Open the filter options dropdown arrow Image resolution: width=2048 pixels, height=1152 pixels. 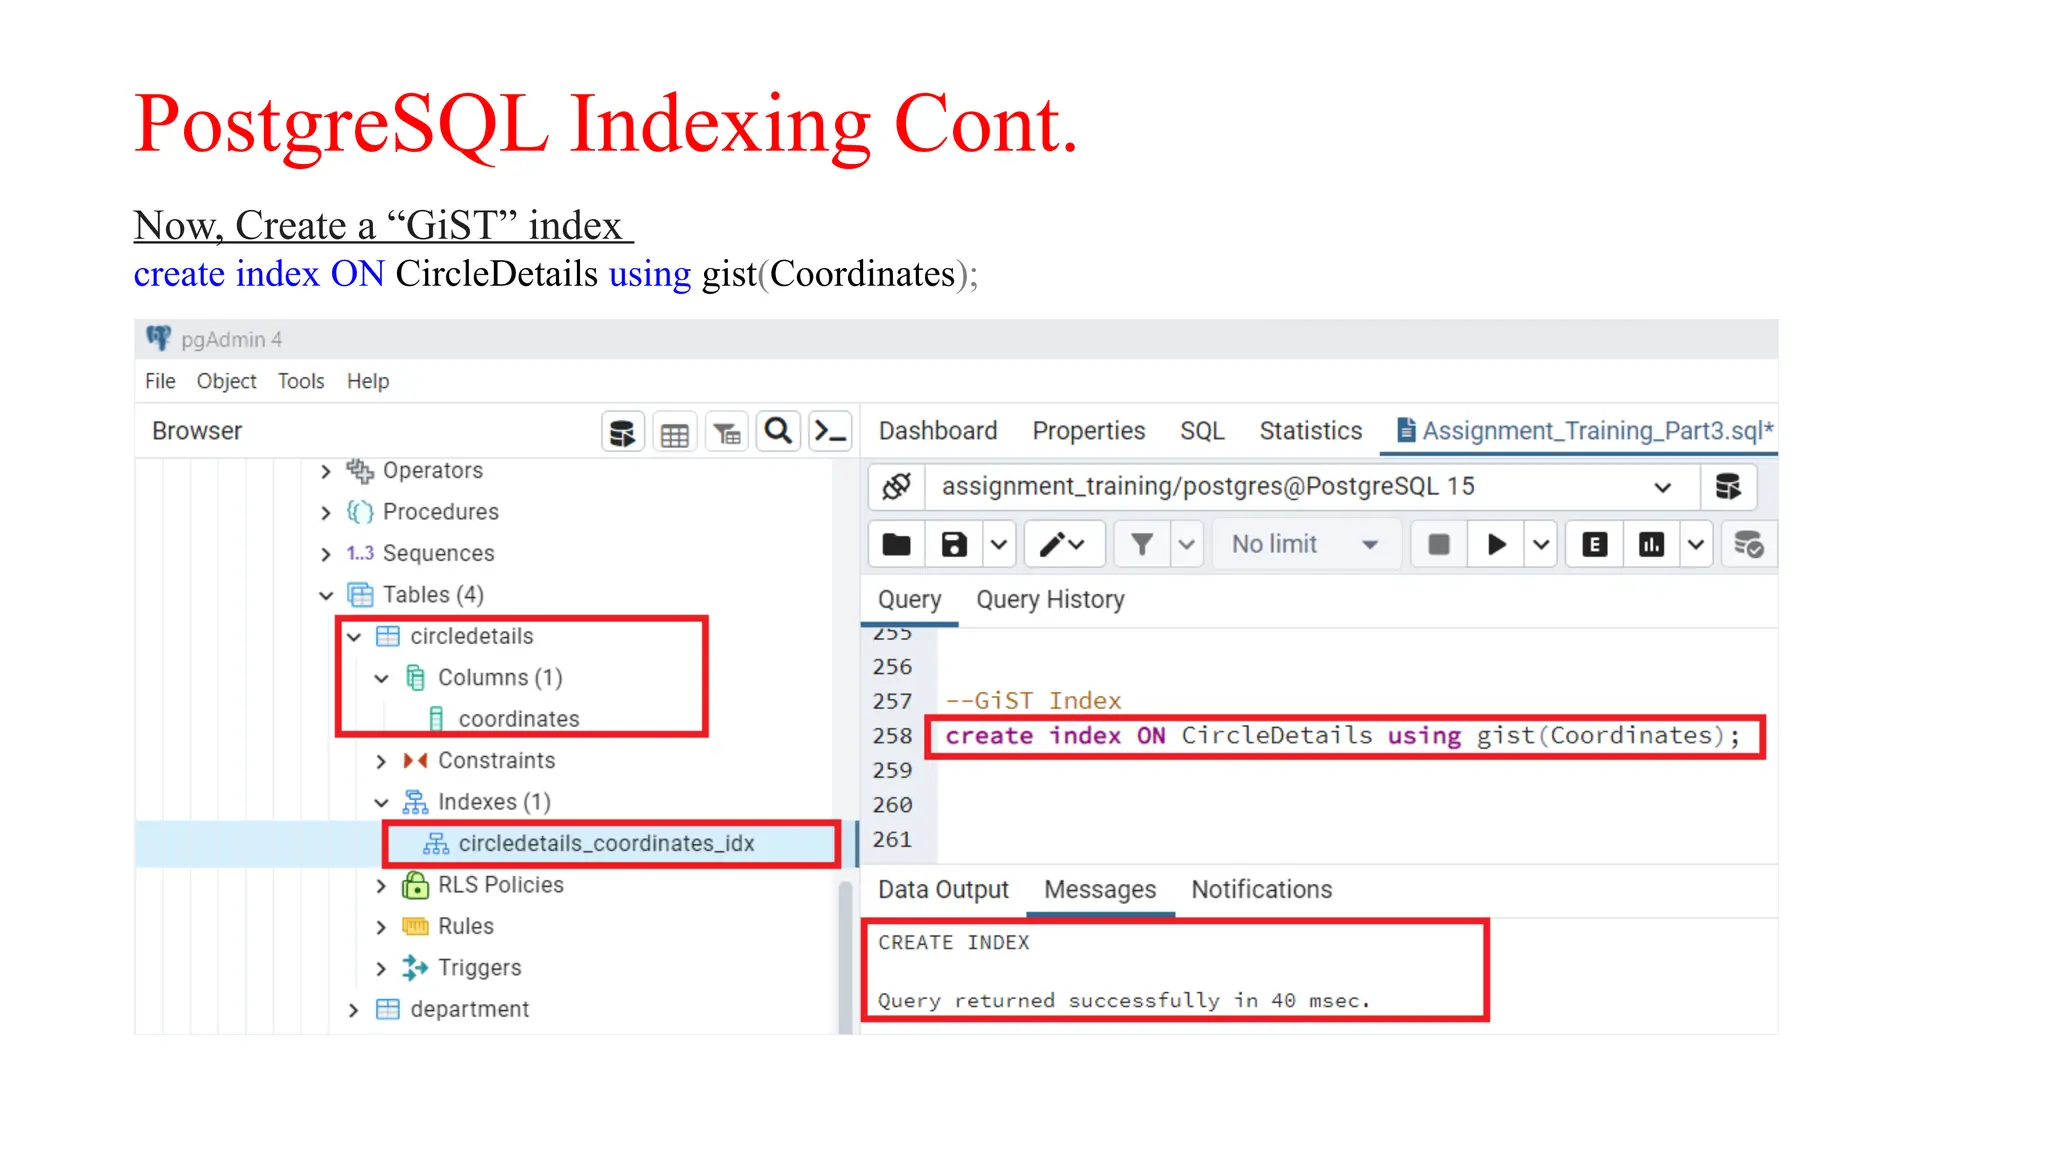[x=1187, y=545]
